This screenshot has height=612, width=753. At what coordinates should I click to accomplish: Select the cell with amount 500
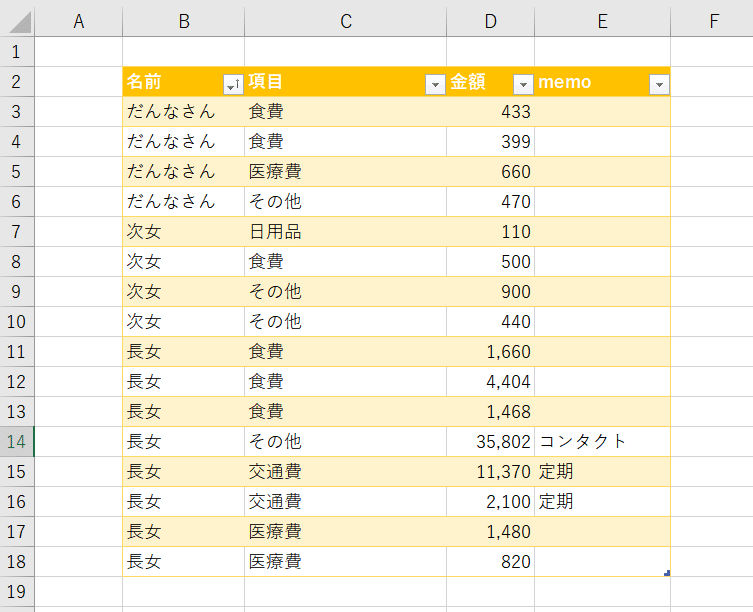[x=490, y=261]
